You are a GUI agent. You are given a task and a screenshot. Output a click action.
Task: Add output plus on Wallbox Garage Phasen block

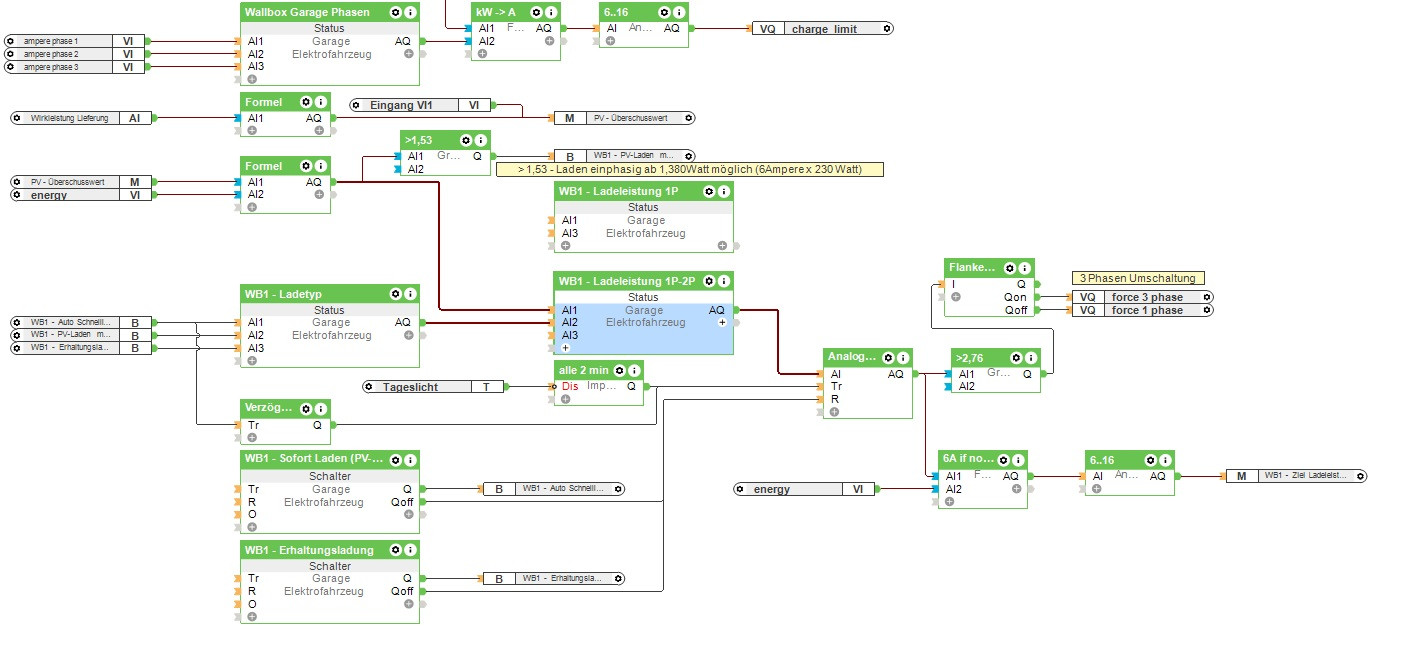[409, 54]
